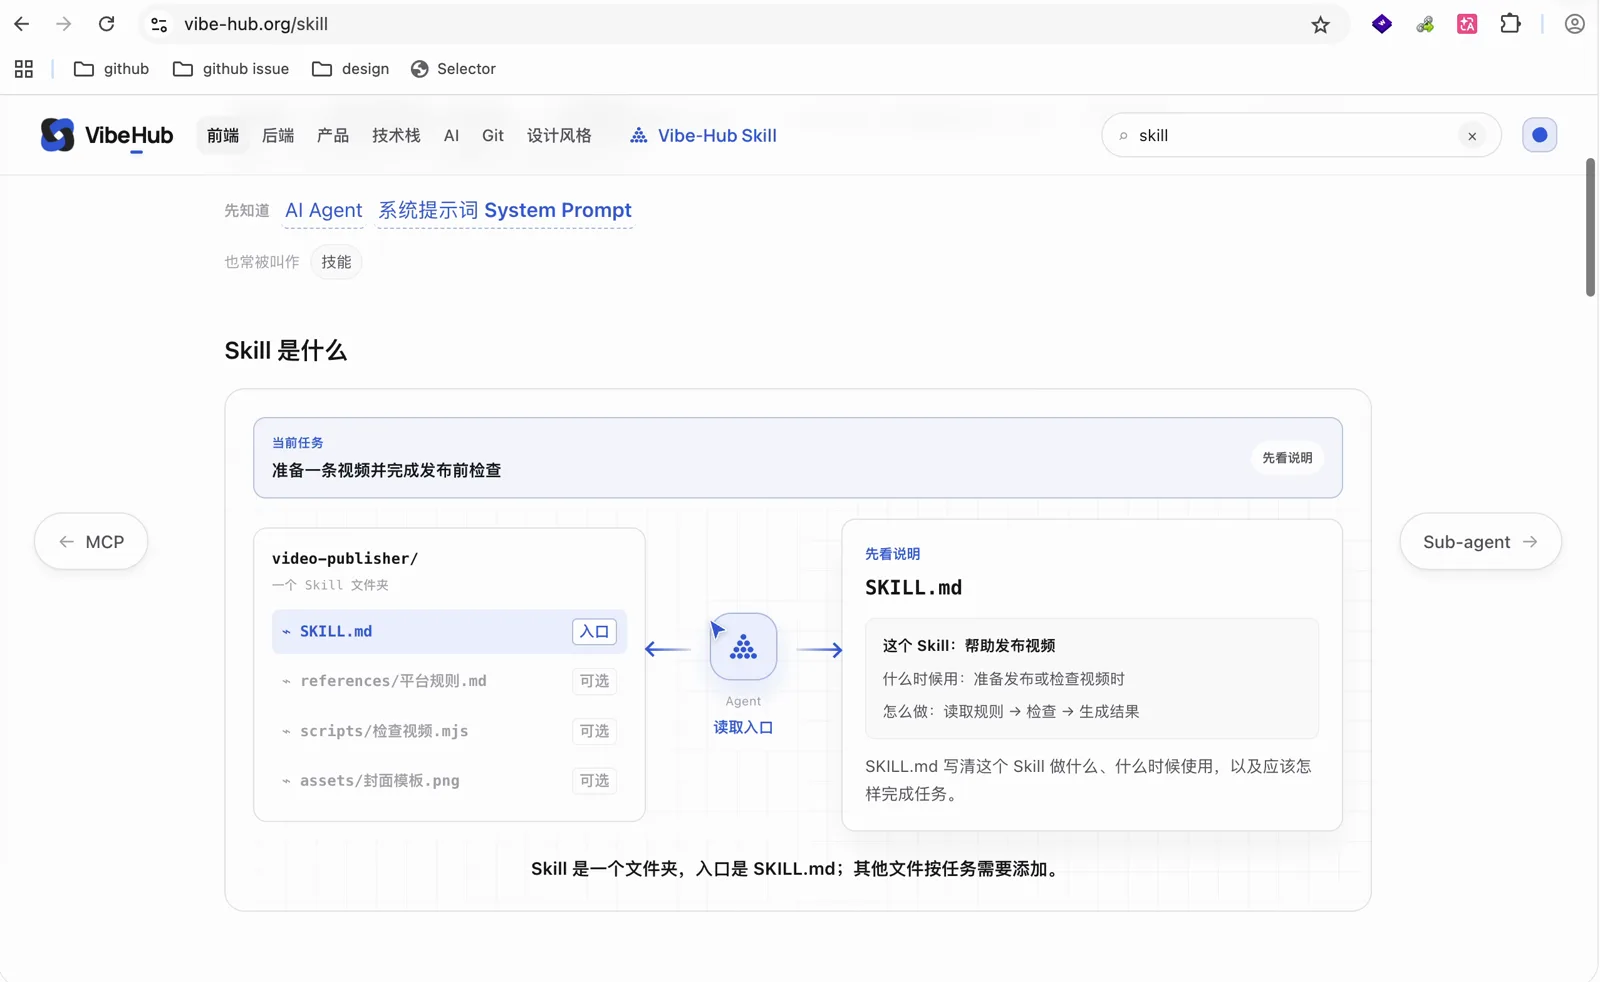Open the Selector bookmark
The width and height of the screenshot is (1600, 982).
point(453,69)
